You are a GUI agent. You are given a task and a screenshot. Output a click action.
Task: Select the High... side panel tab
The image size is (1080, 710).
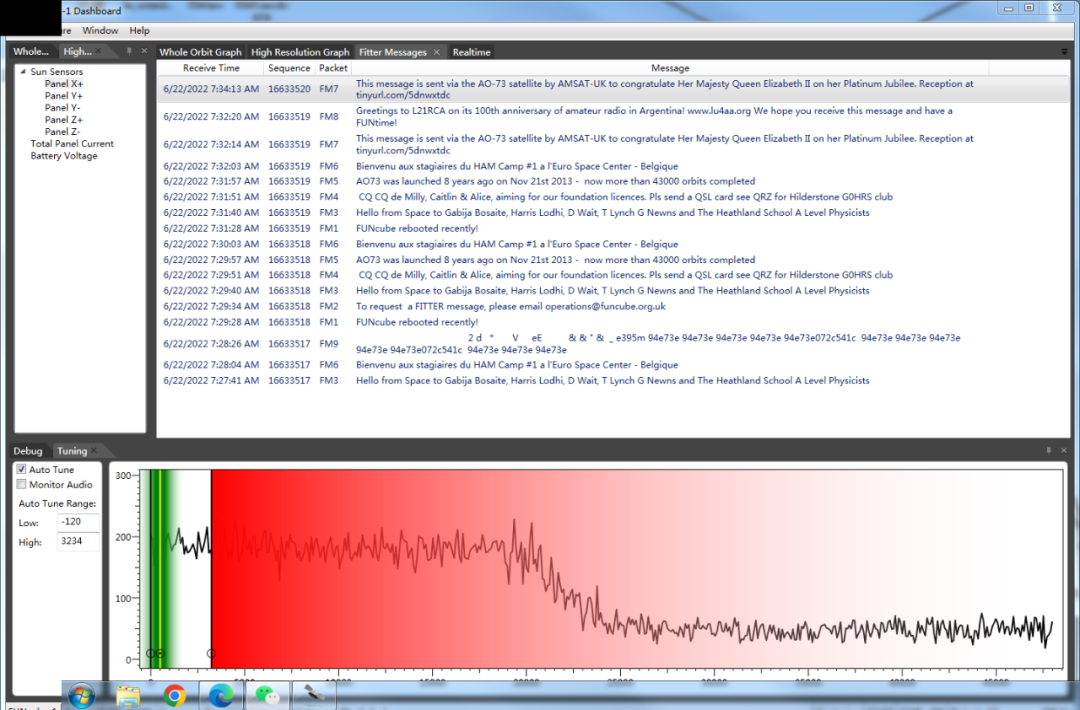coord(77,51)
